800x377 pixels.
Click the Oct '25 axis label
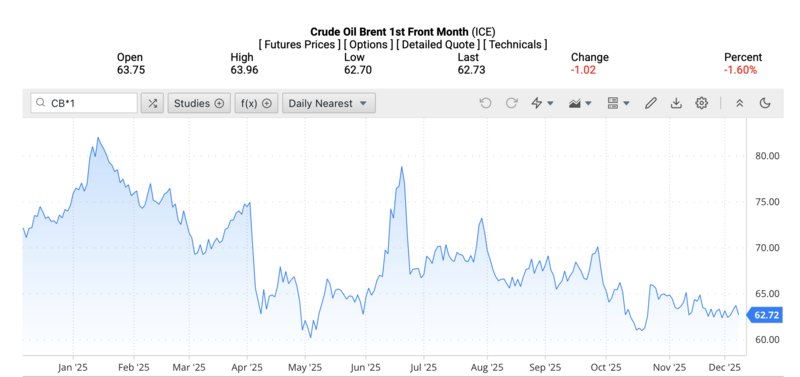[606, 367]
